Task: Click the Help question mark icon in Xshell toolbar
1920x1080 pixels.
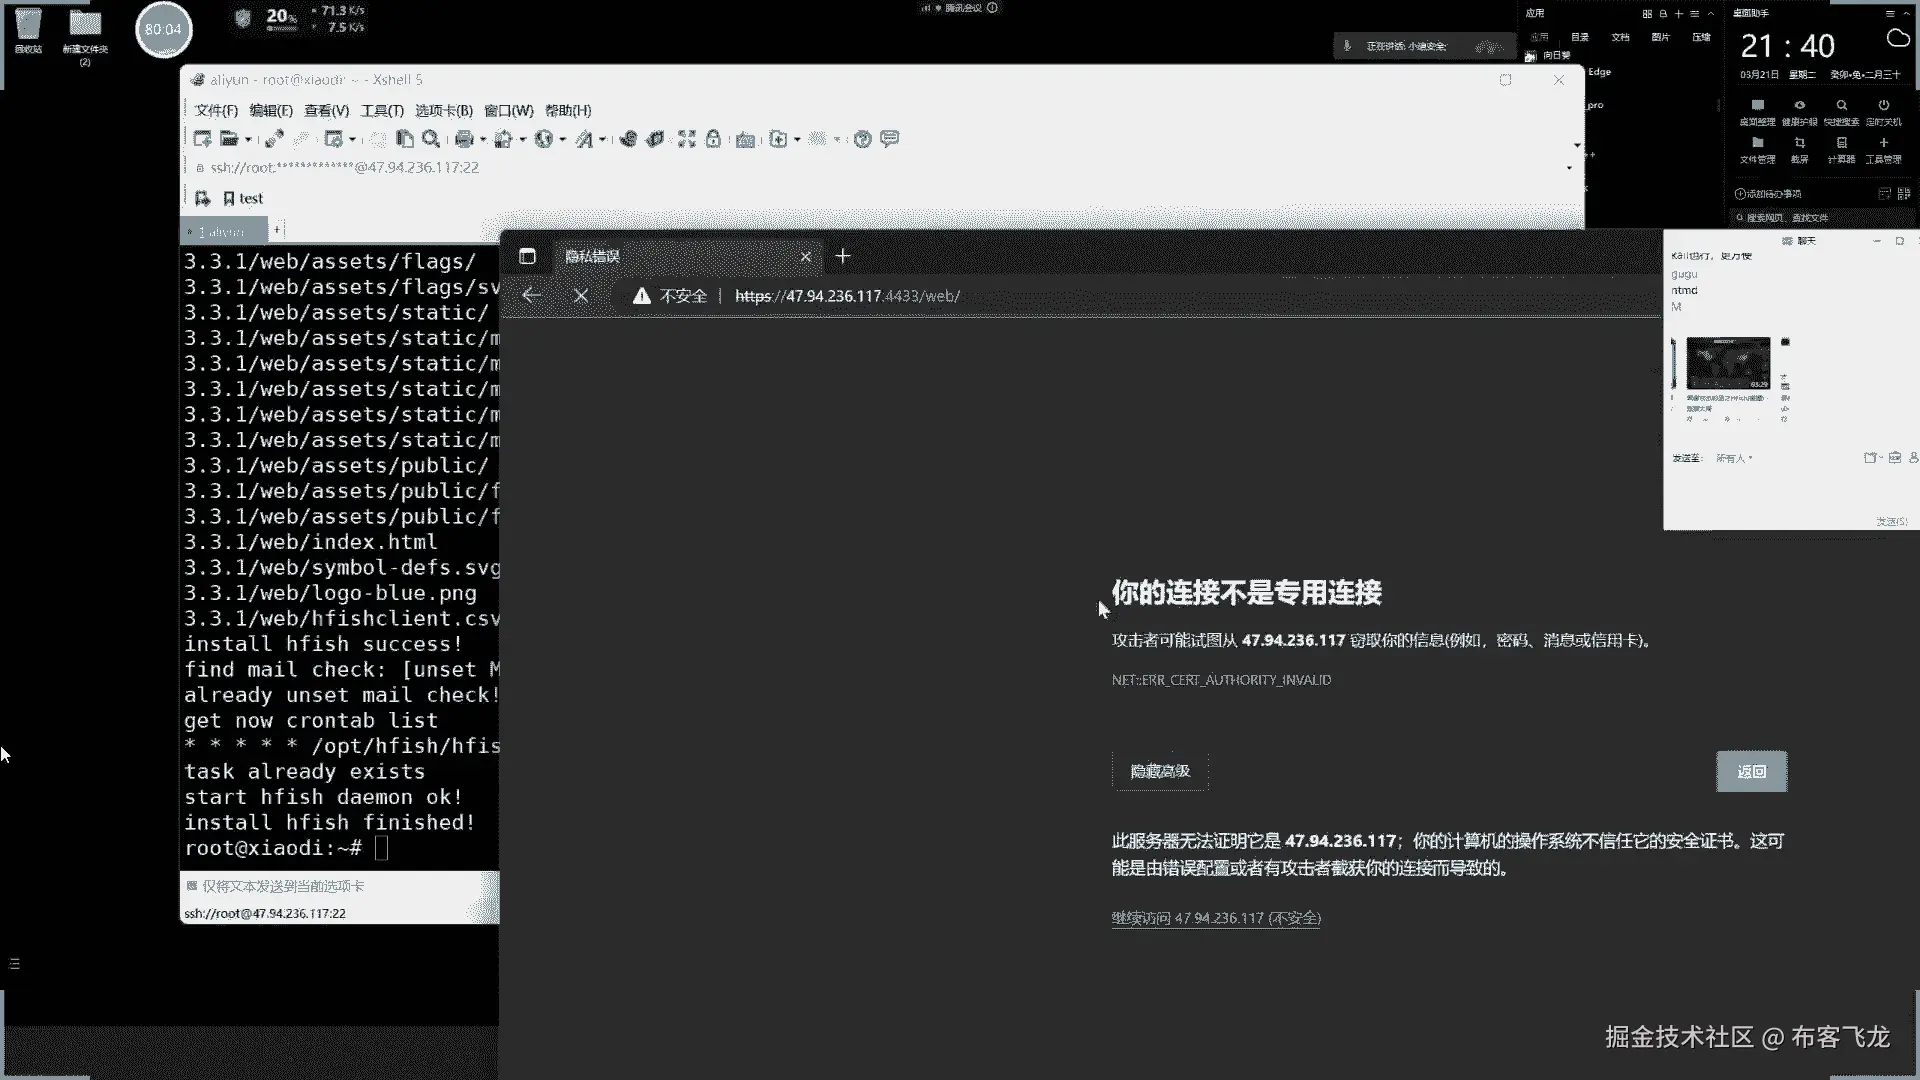Action: 862,139
